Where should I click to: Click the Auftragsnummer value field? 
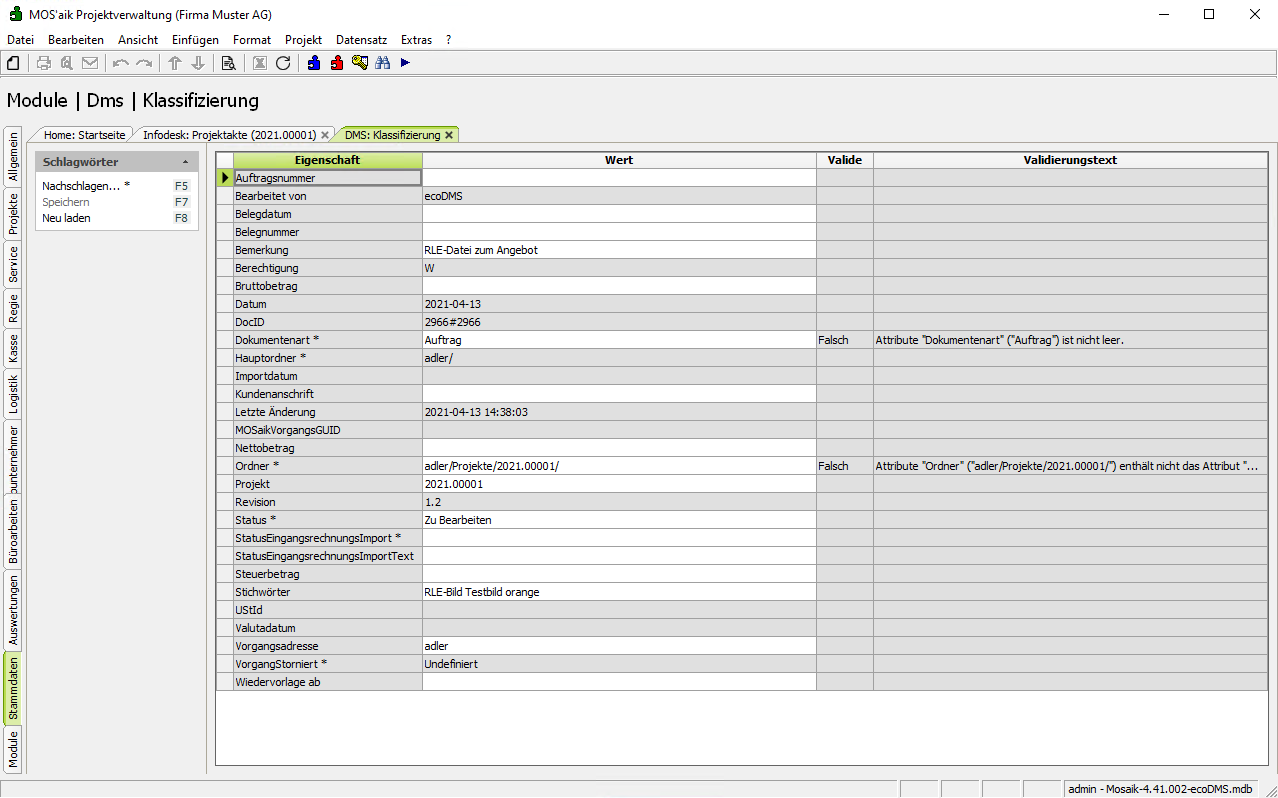point(619,178)
